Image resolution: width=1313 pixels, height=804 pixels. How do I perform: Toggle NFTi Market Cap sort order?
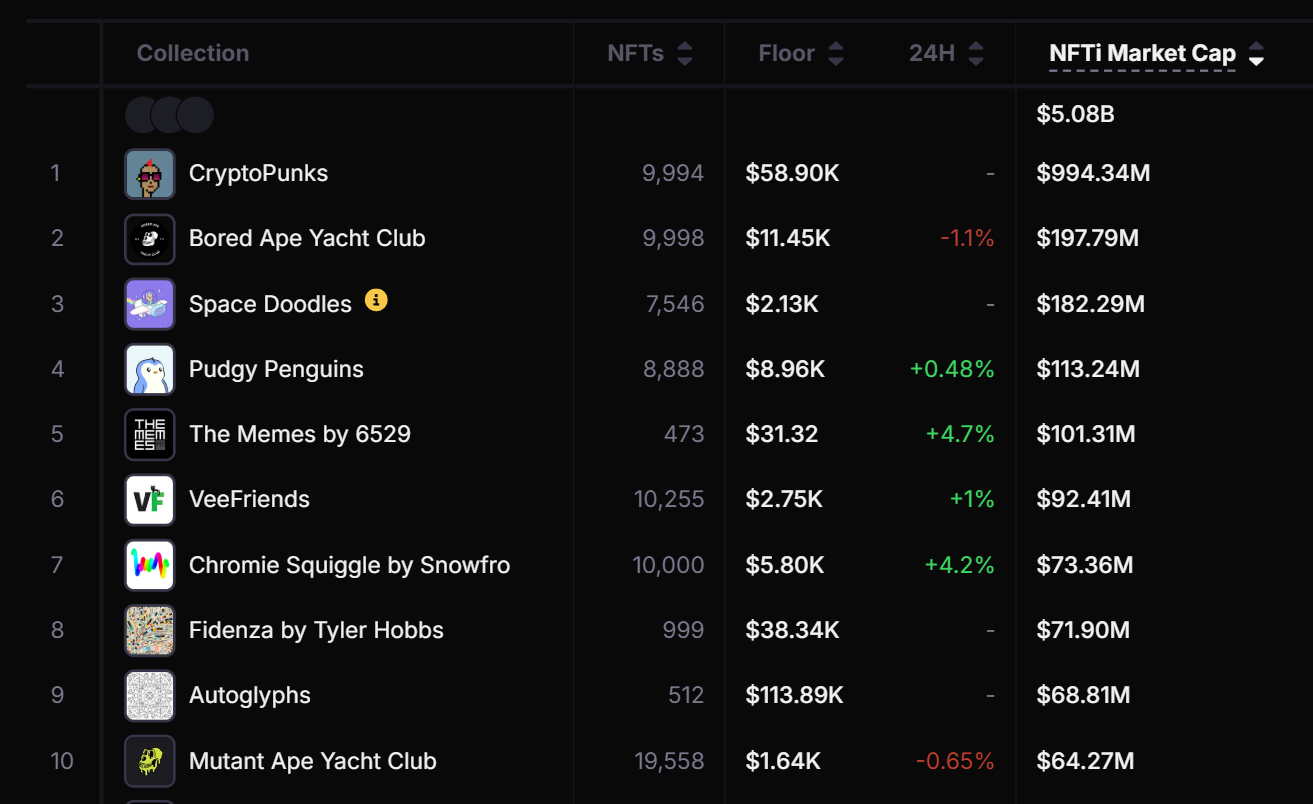[1257, 54]
